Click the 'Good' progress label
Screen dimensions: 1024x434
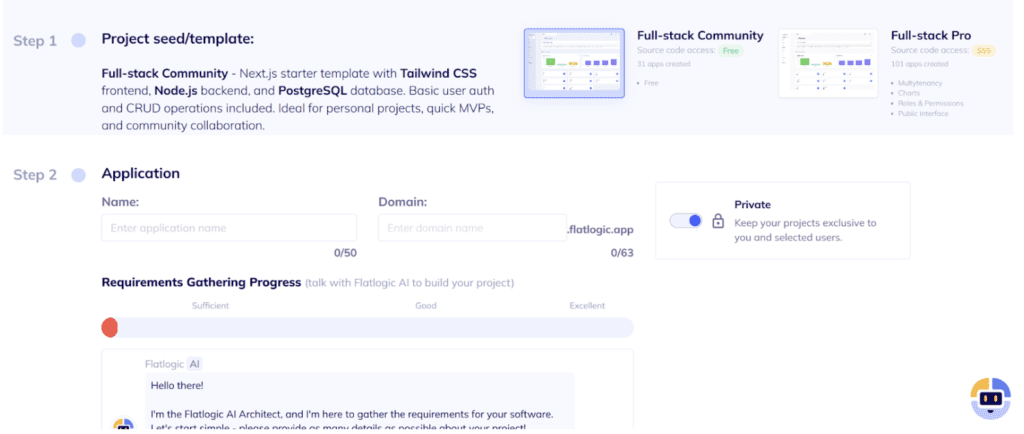tap(426, 305)
